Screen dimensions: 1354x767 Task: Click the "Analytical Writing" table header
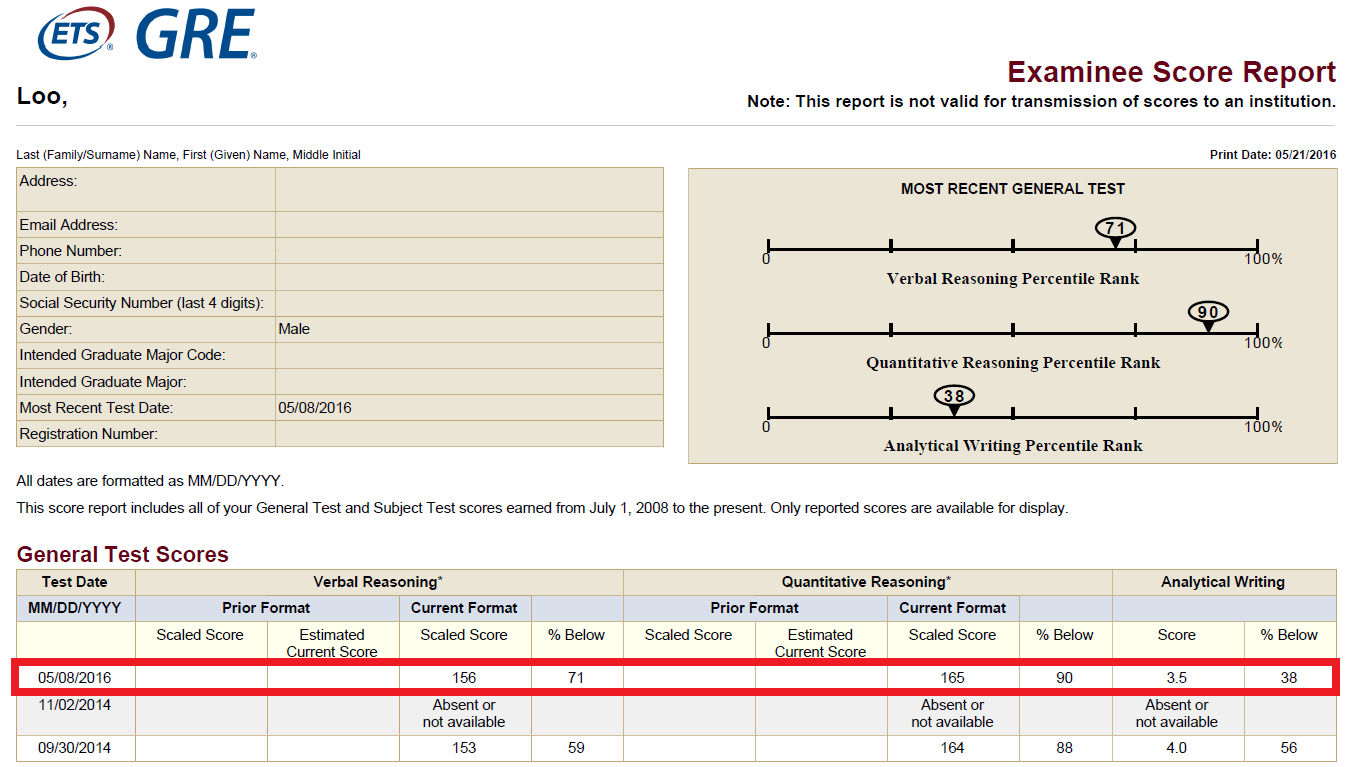(1223, 582)
